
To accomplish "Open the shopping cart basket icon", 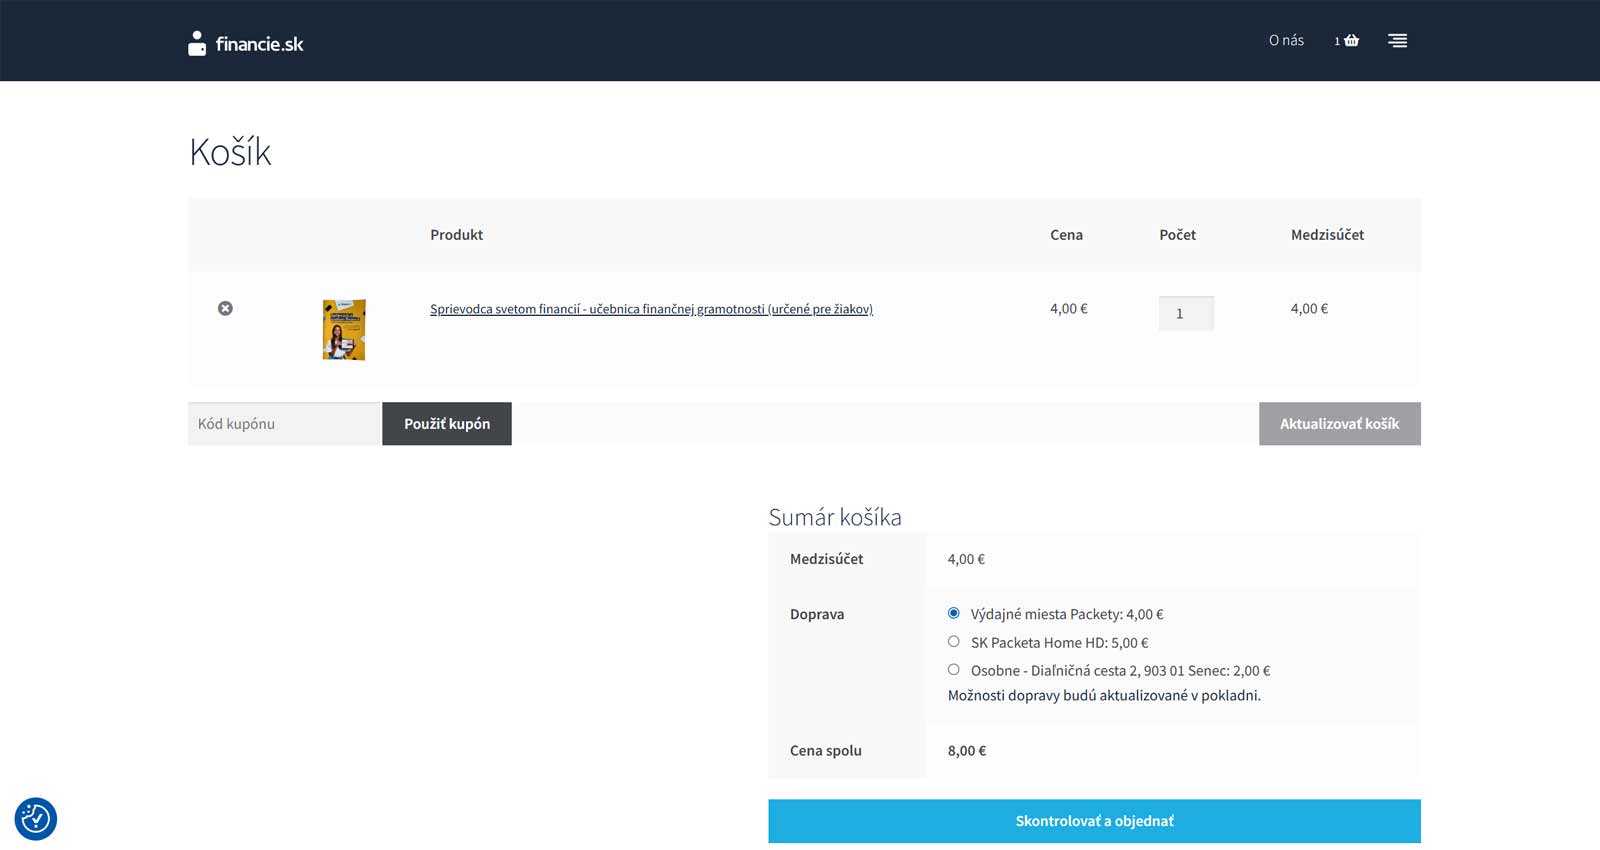I will [x=1351, y=41].
